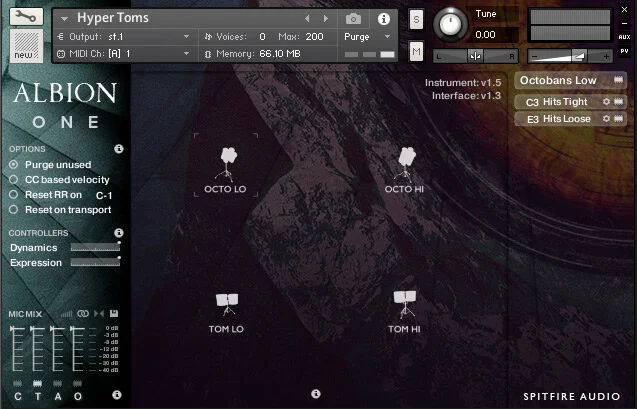Toggle the chip icon for Hits Loose

pos(618,119)
